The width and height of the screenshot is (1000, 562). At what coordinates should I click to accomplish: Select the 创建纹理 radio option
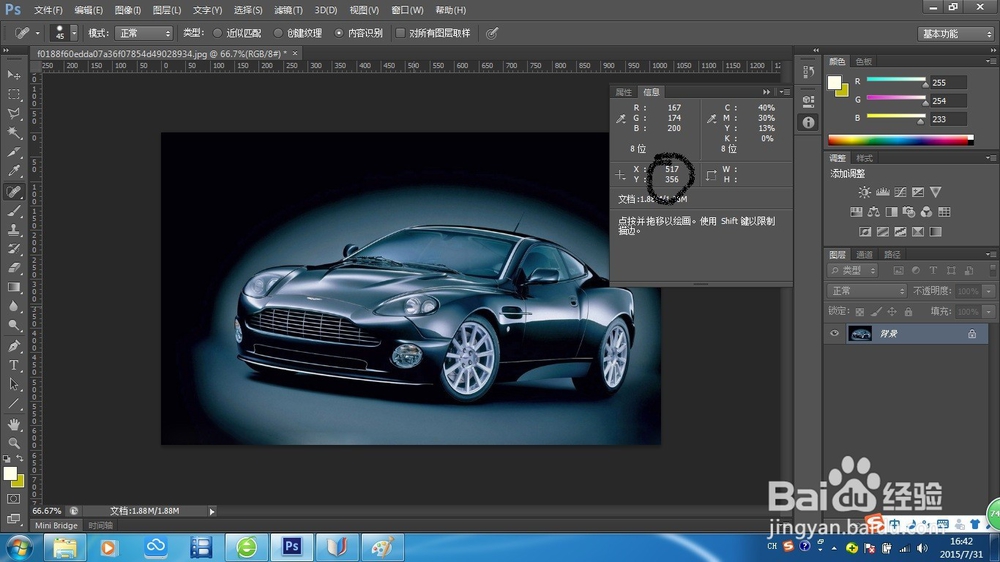tap(278, 33)
